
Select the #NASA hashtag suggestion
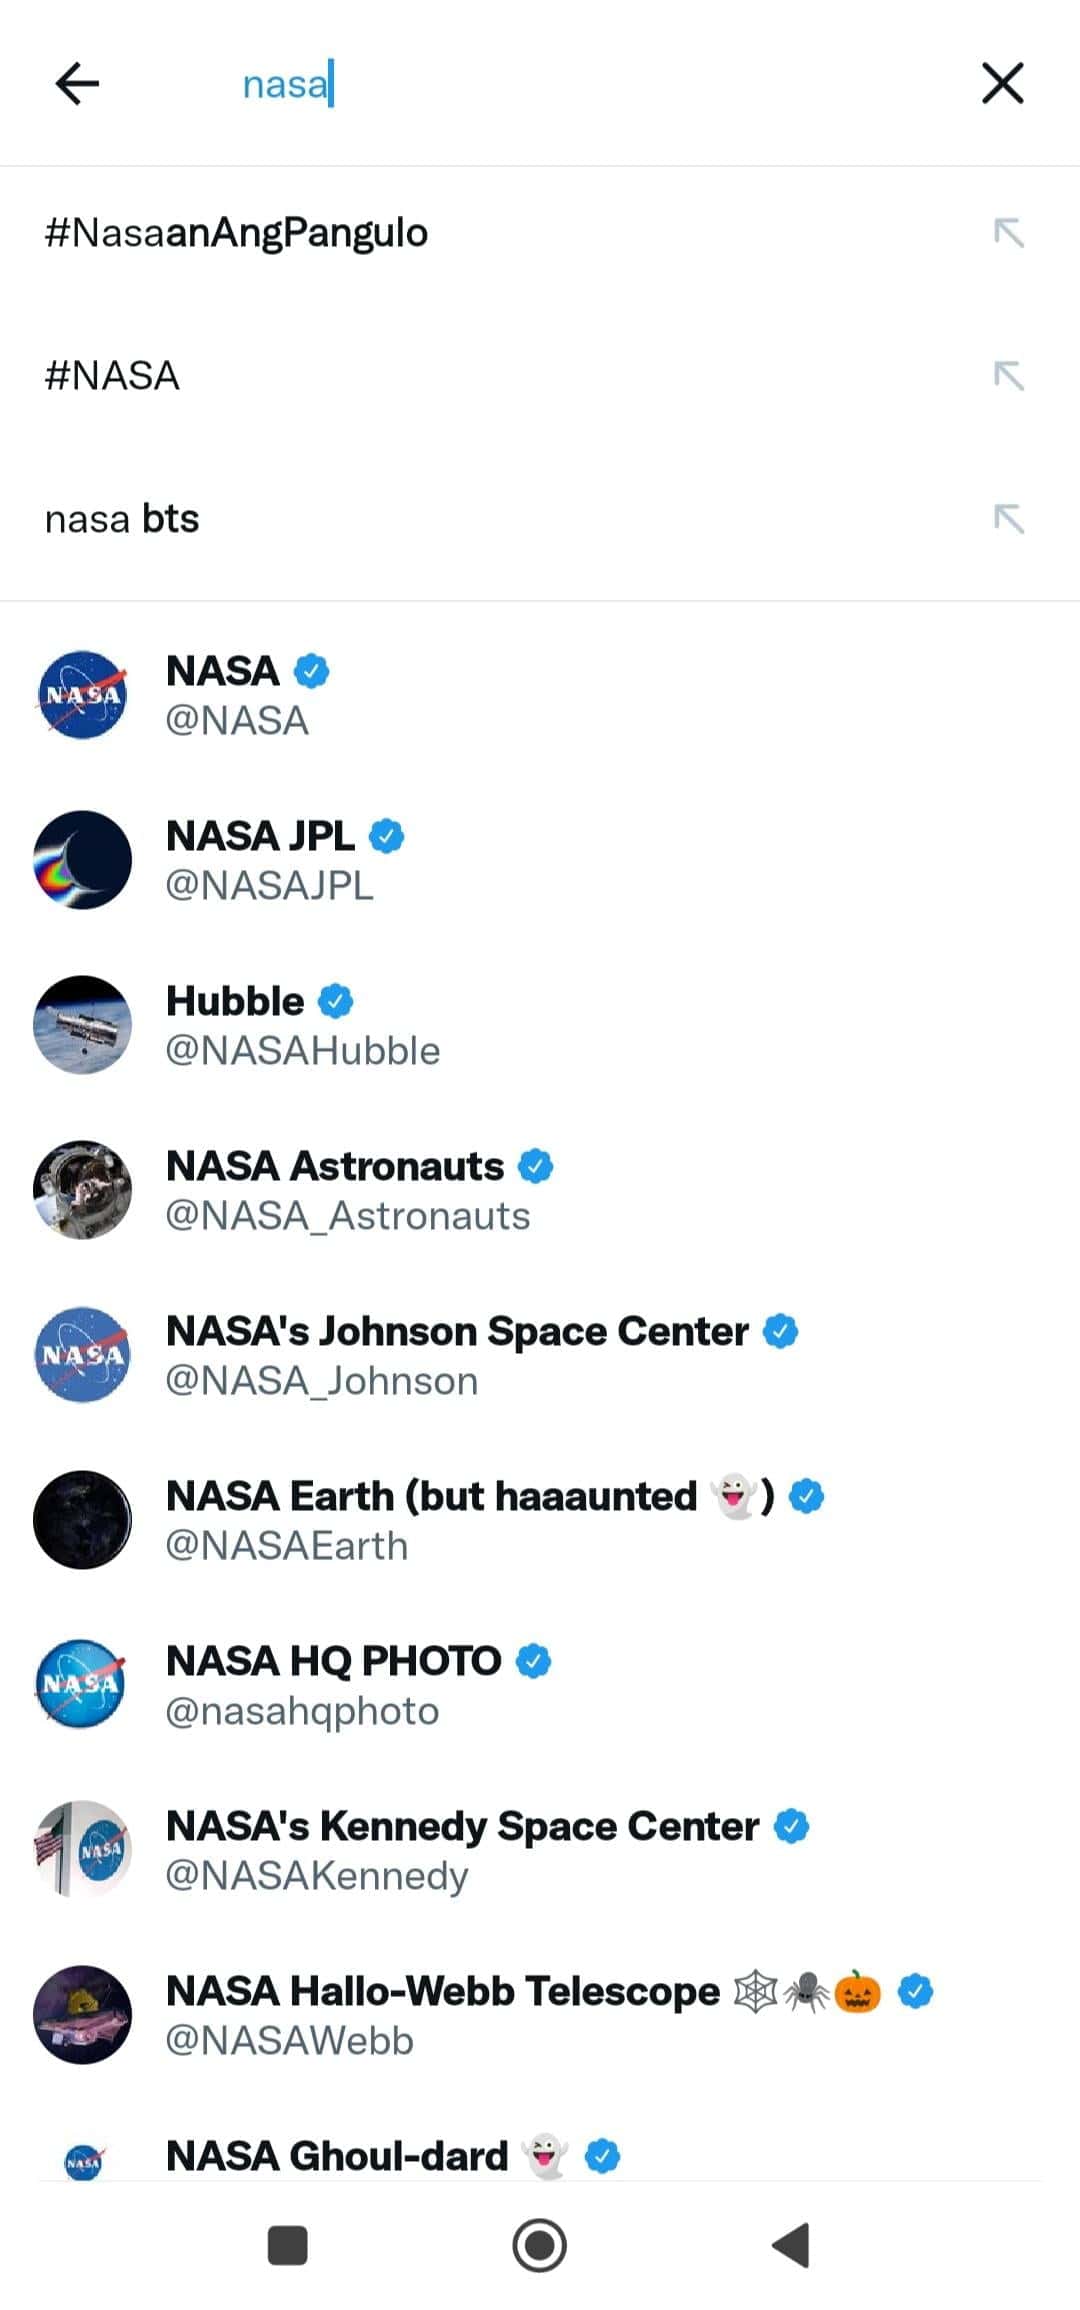(112, 376)
